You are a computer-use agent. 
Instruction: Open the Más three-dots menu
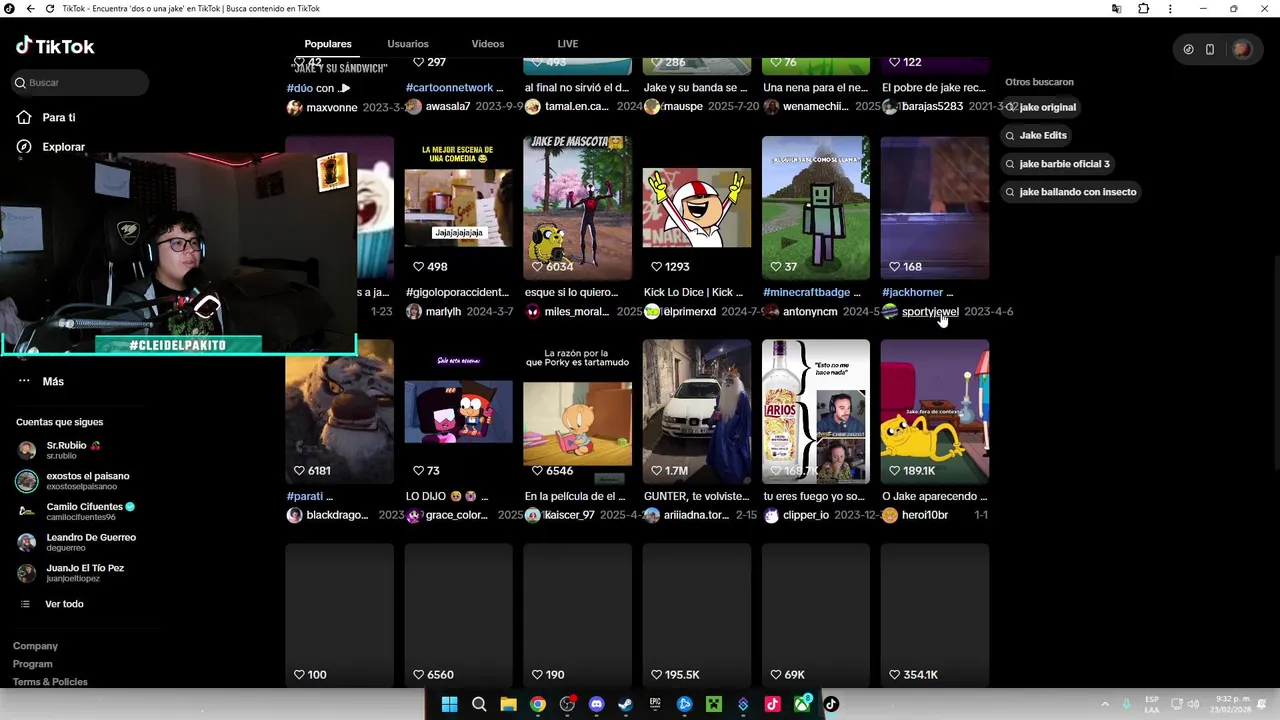pos(24,381)
